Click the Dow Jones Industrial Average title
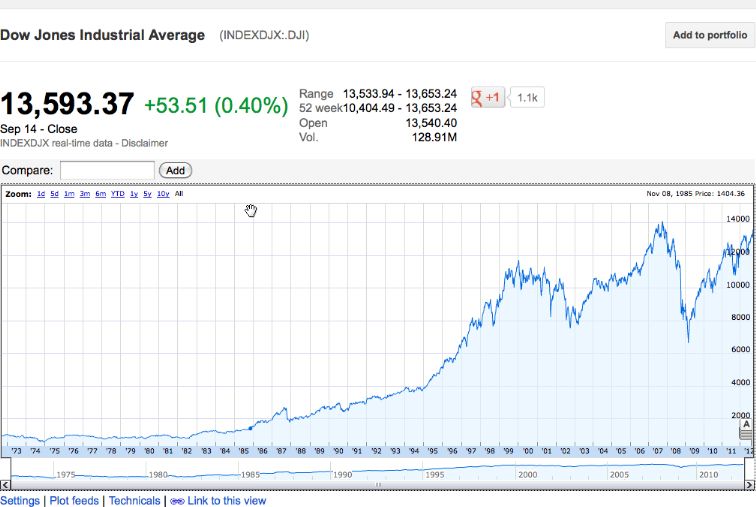The width and height of the screenshot is (756, 507). [x=102, y=35]
